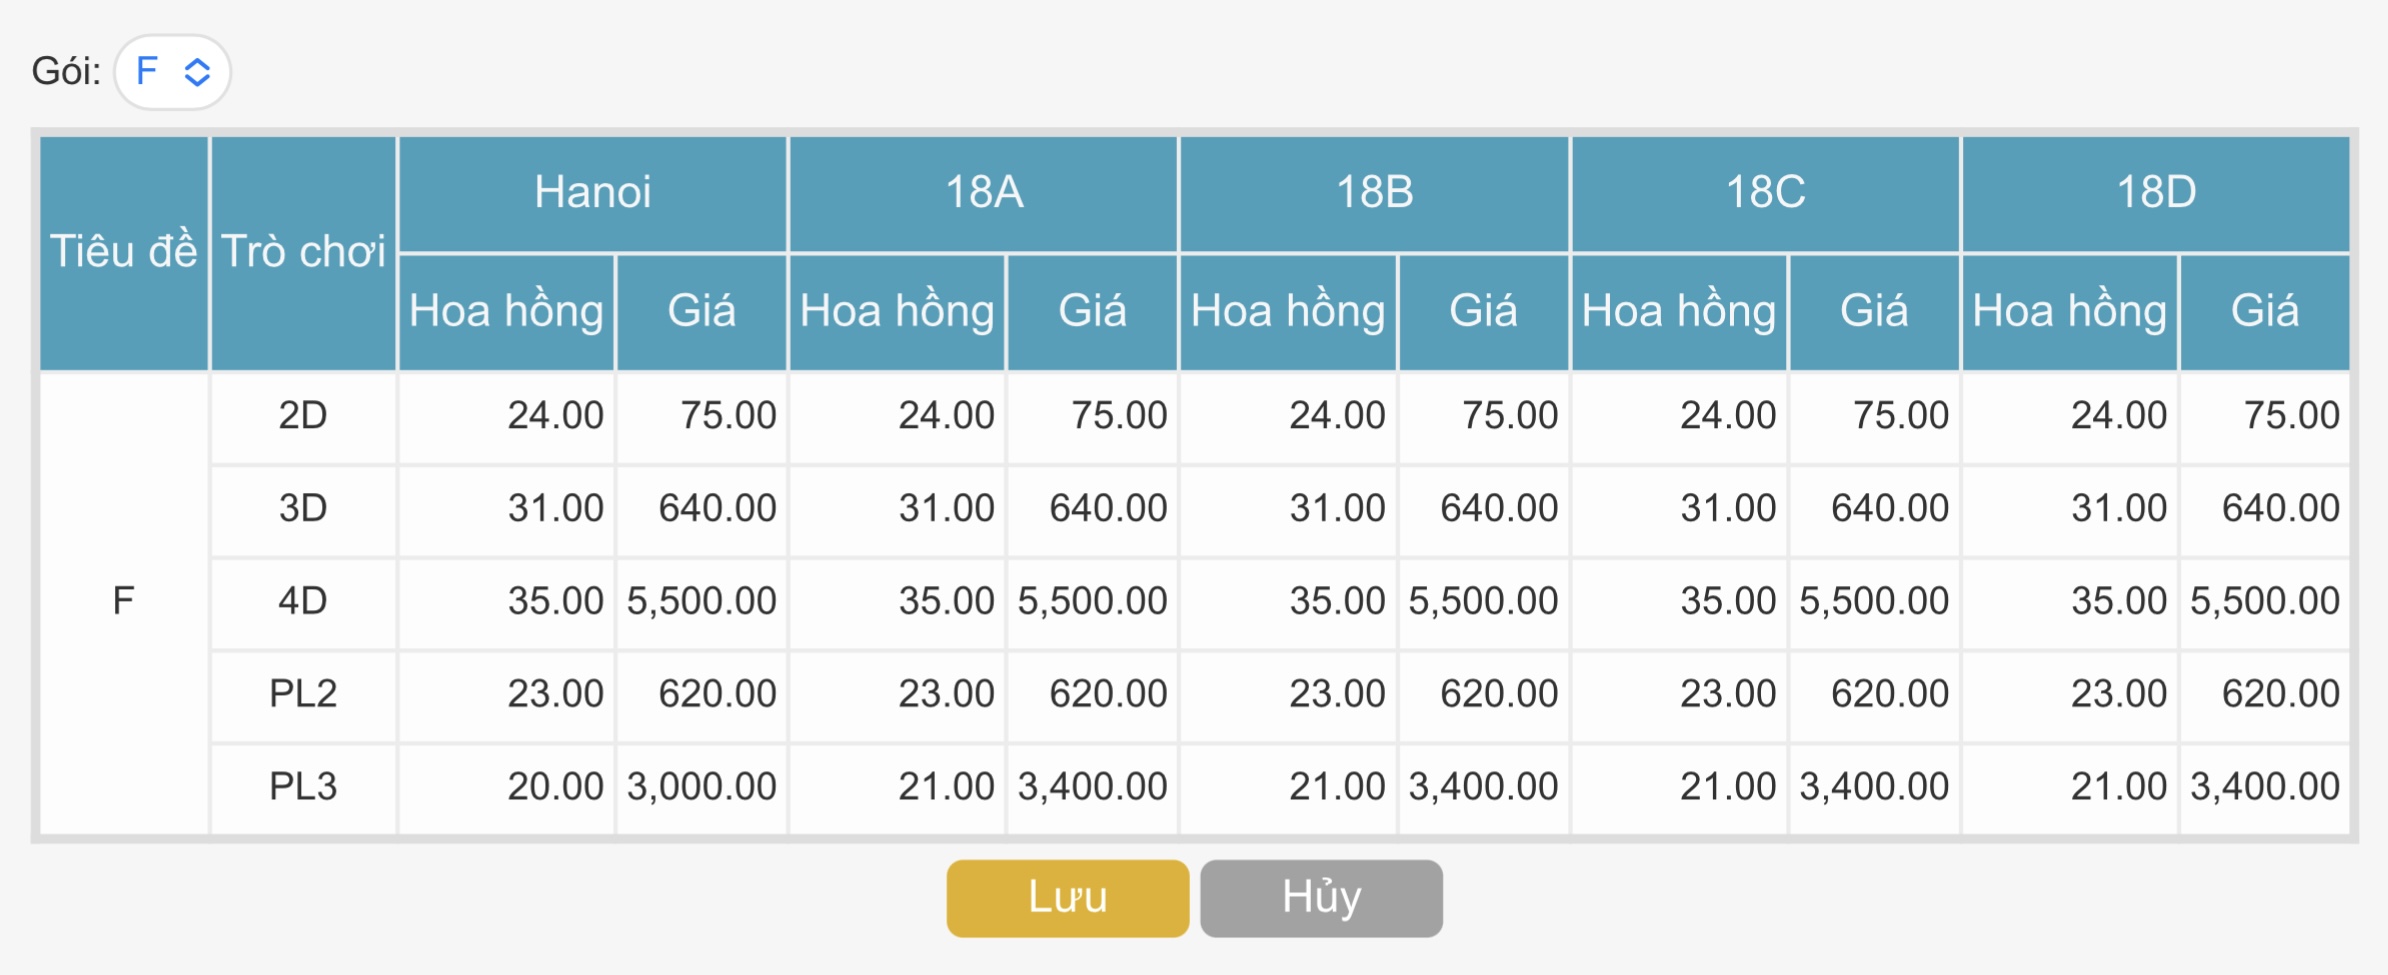Click the Hanoi column group header
This screenshot has width=2388, height=975.
coord(592,192)
